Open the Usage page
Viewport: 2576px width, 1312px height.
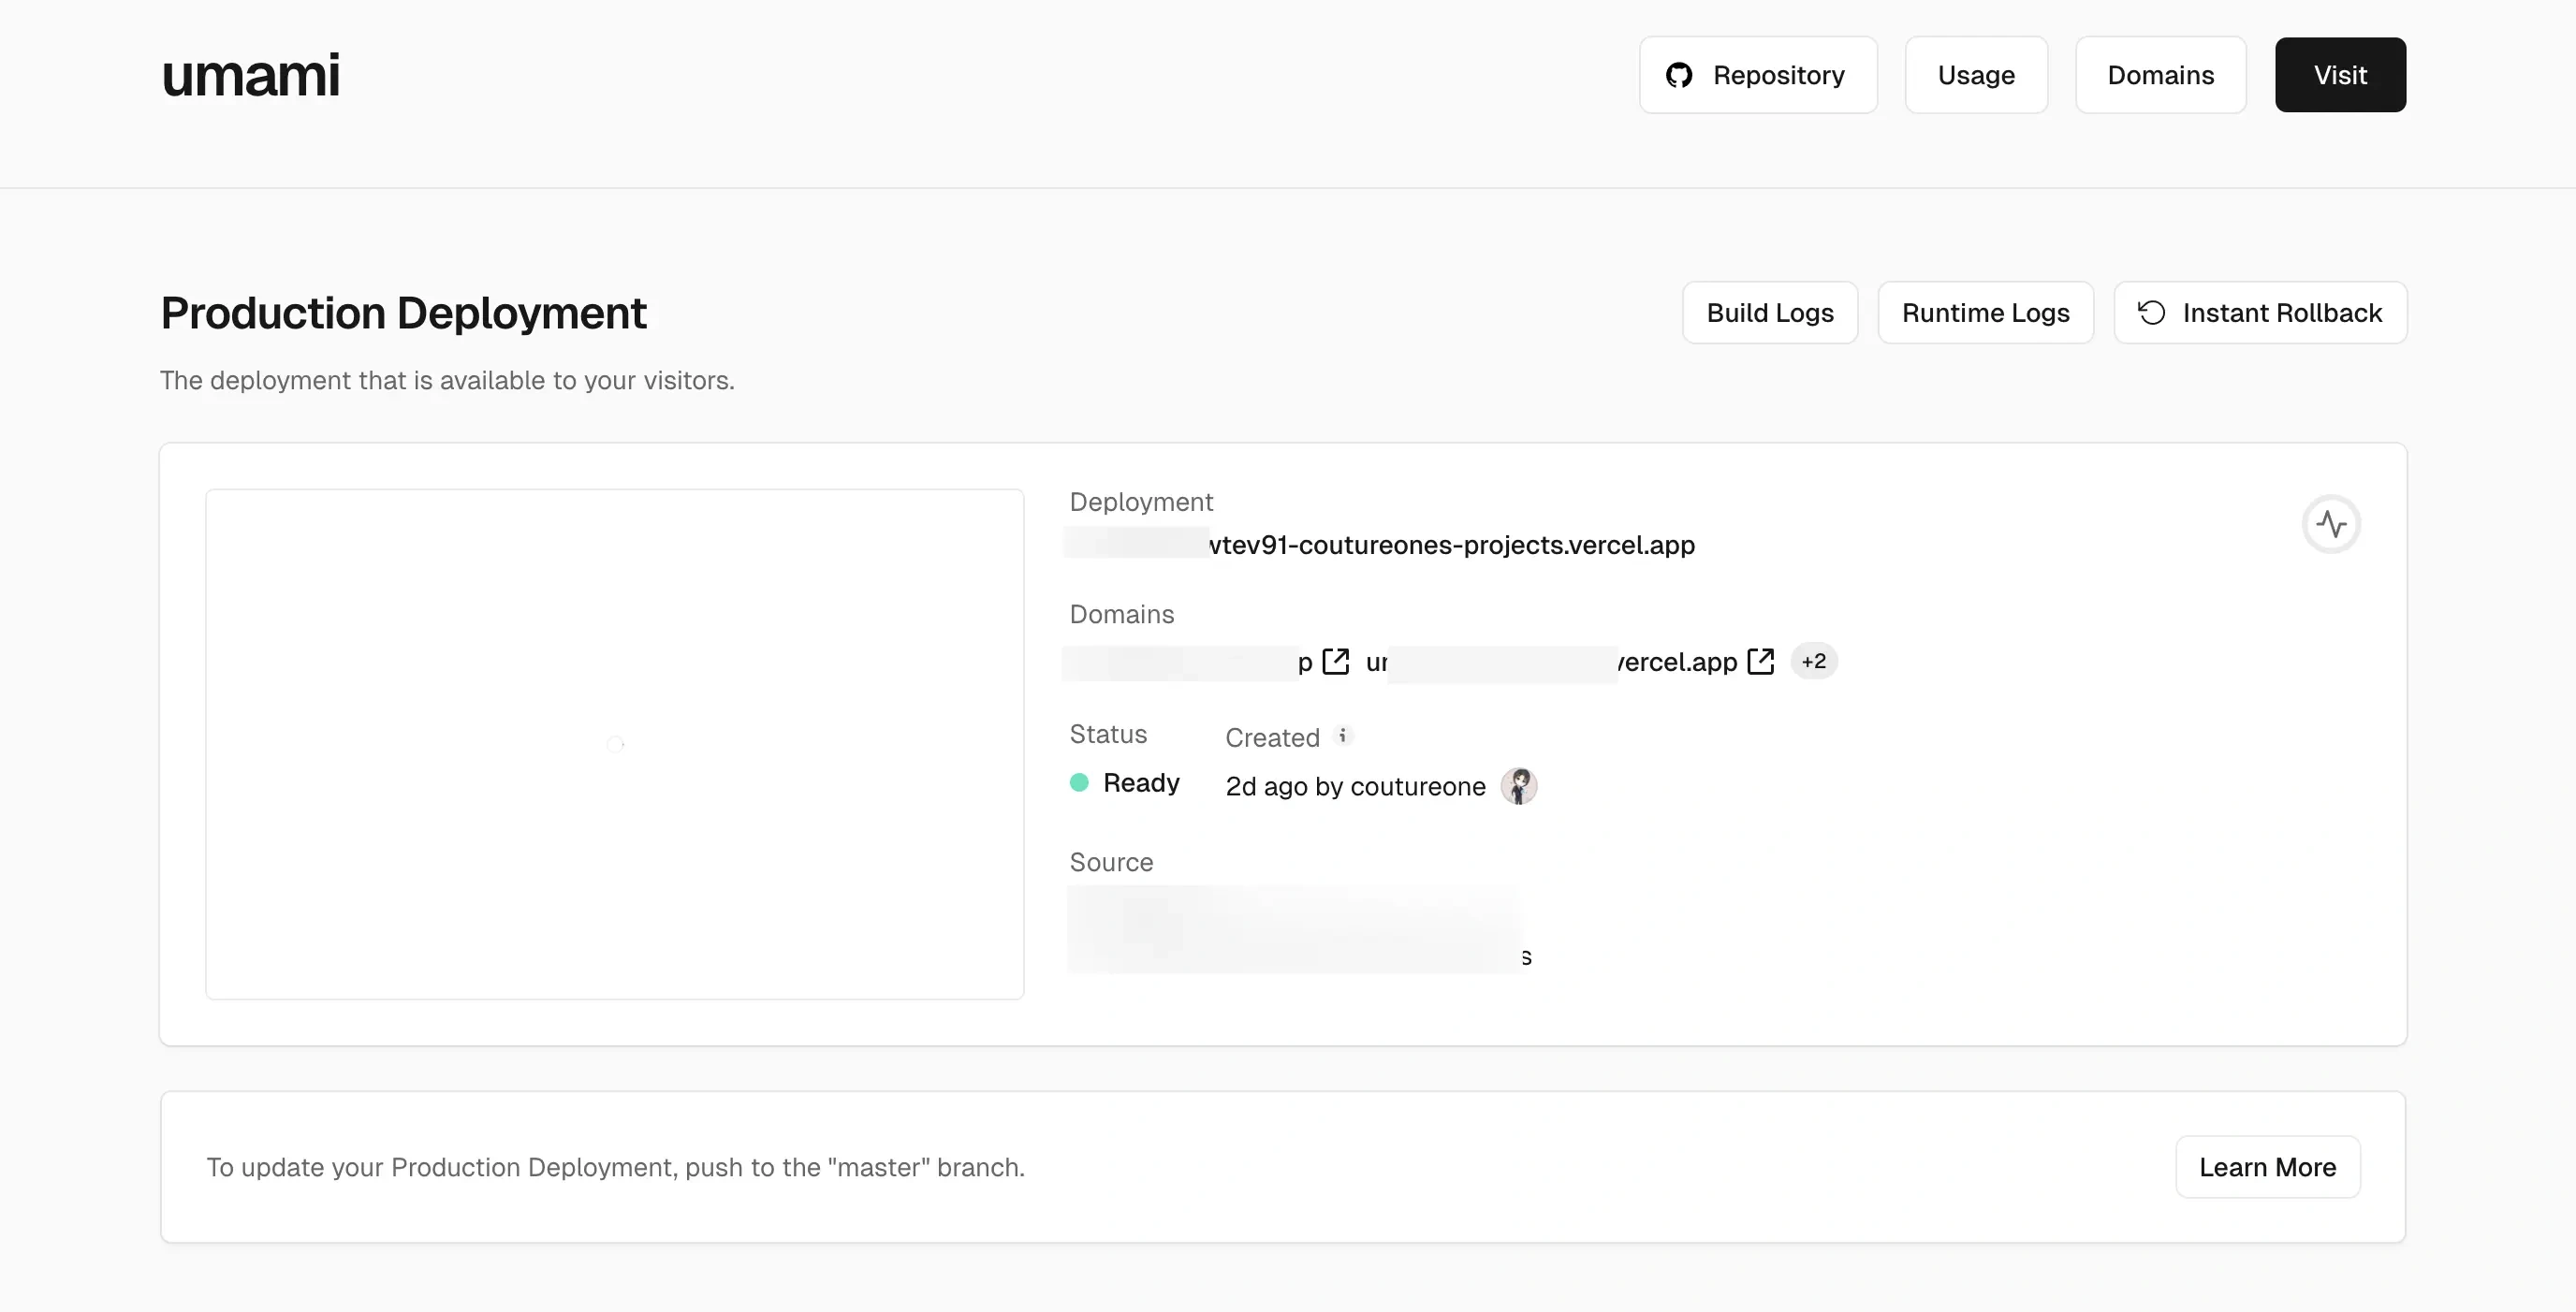click(x=1976, y=75)
